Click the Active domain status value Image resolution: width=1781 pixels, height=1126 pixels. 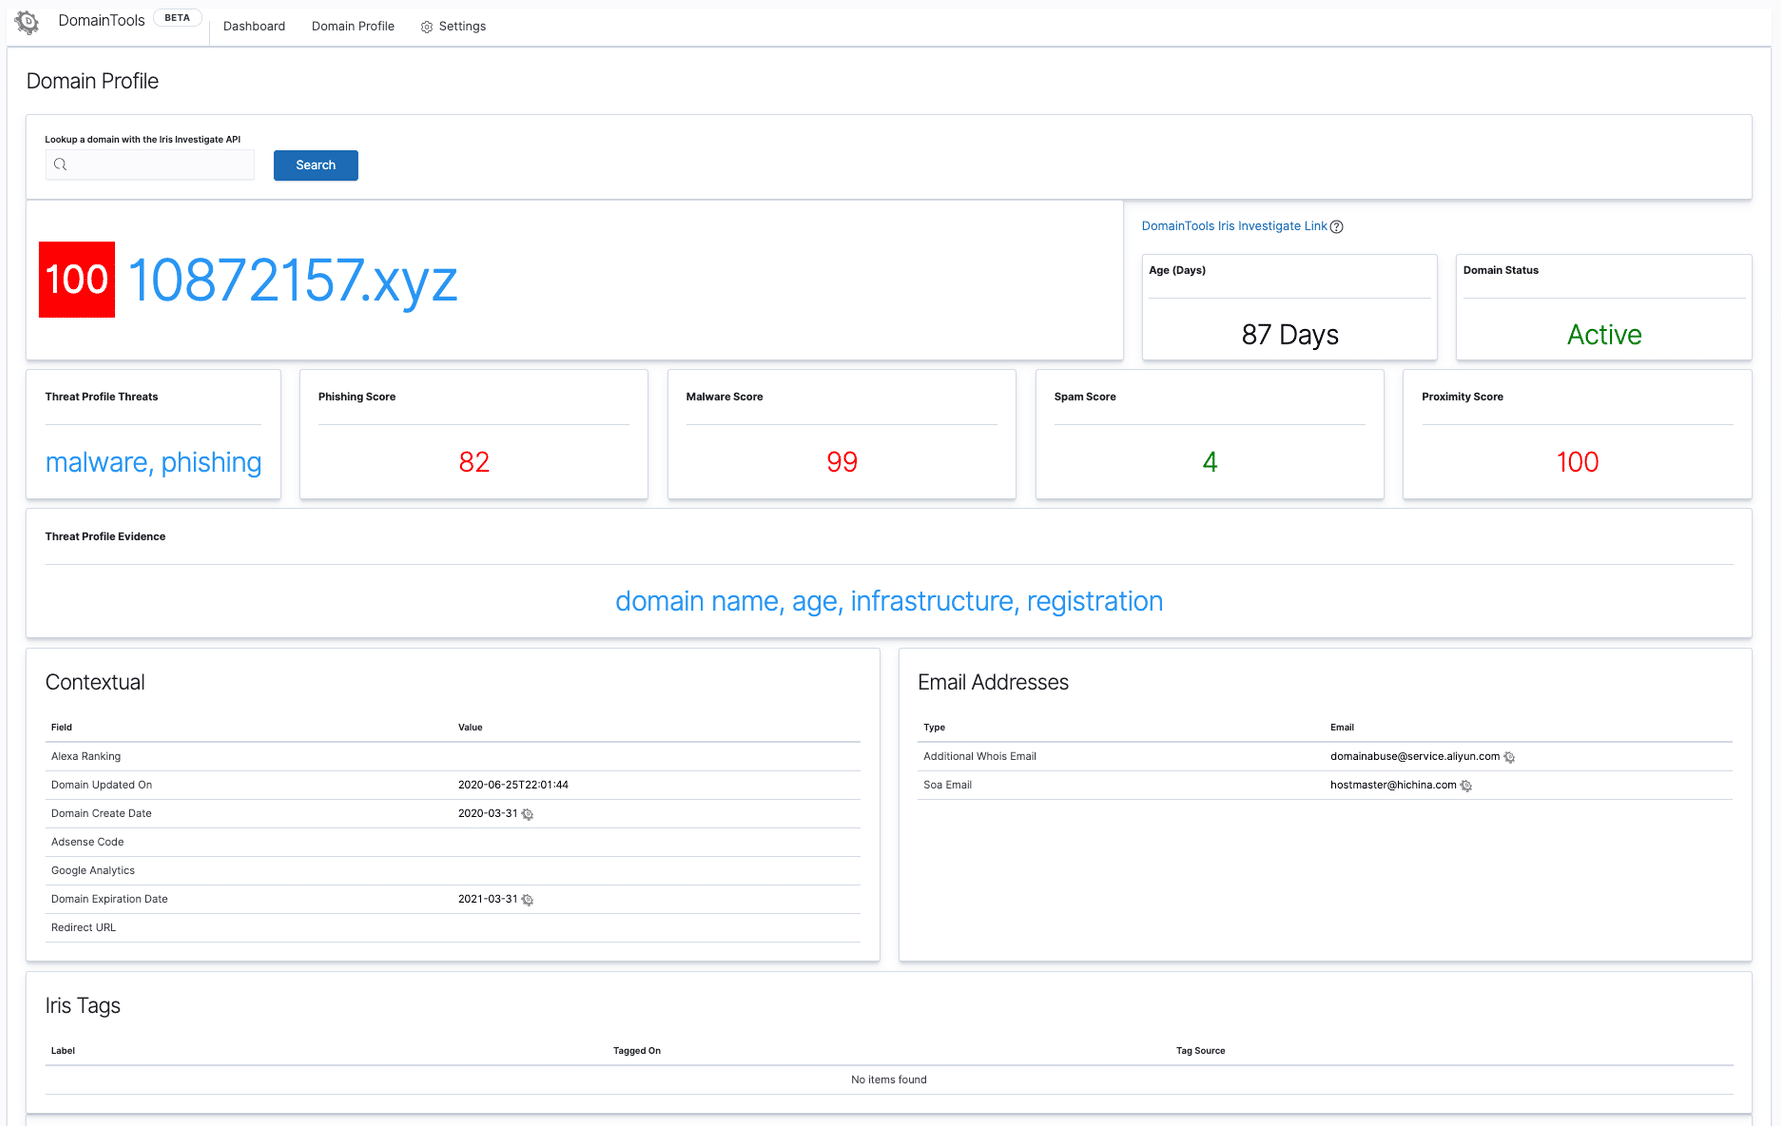[1604, 334]
